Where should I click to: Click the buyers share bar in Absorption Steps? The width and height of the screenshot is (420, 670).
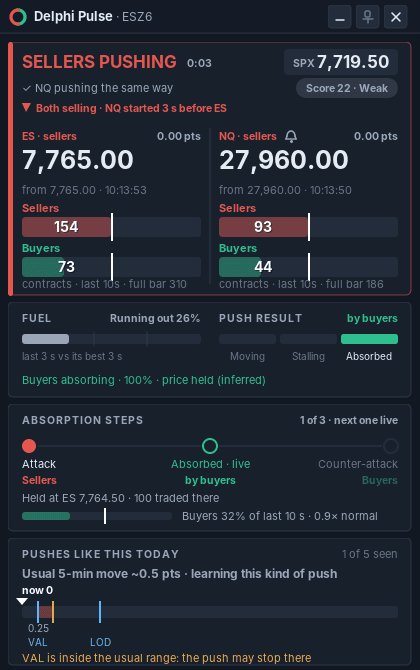pos(97,516)
